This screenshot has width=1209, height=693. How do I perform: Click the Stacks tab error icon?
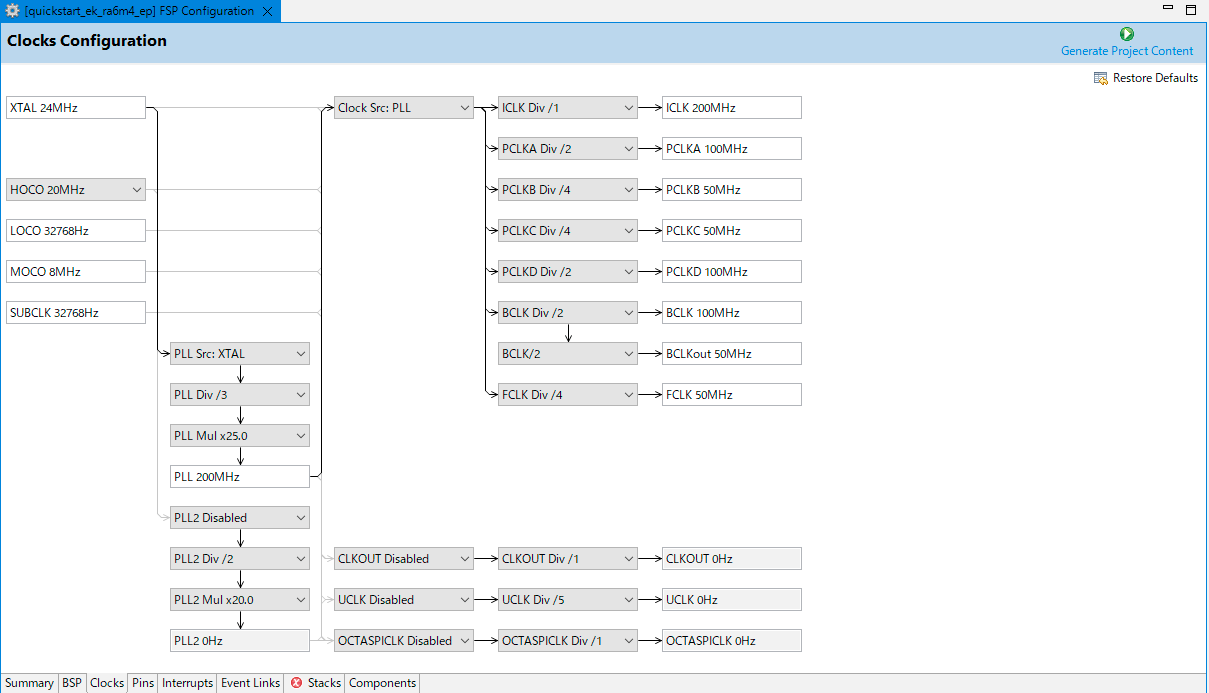coord(296,683)
